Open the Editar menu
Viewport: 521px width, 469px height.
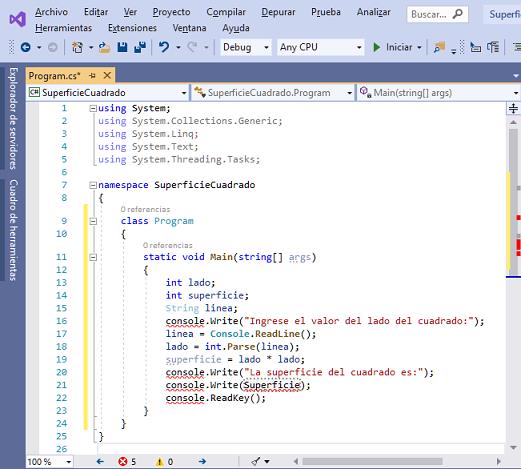tap(96, 12)
